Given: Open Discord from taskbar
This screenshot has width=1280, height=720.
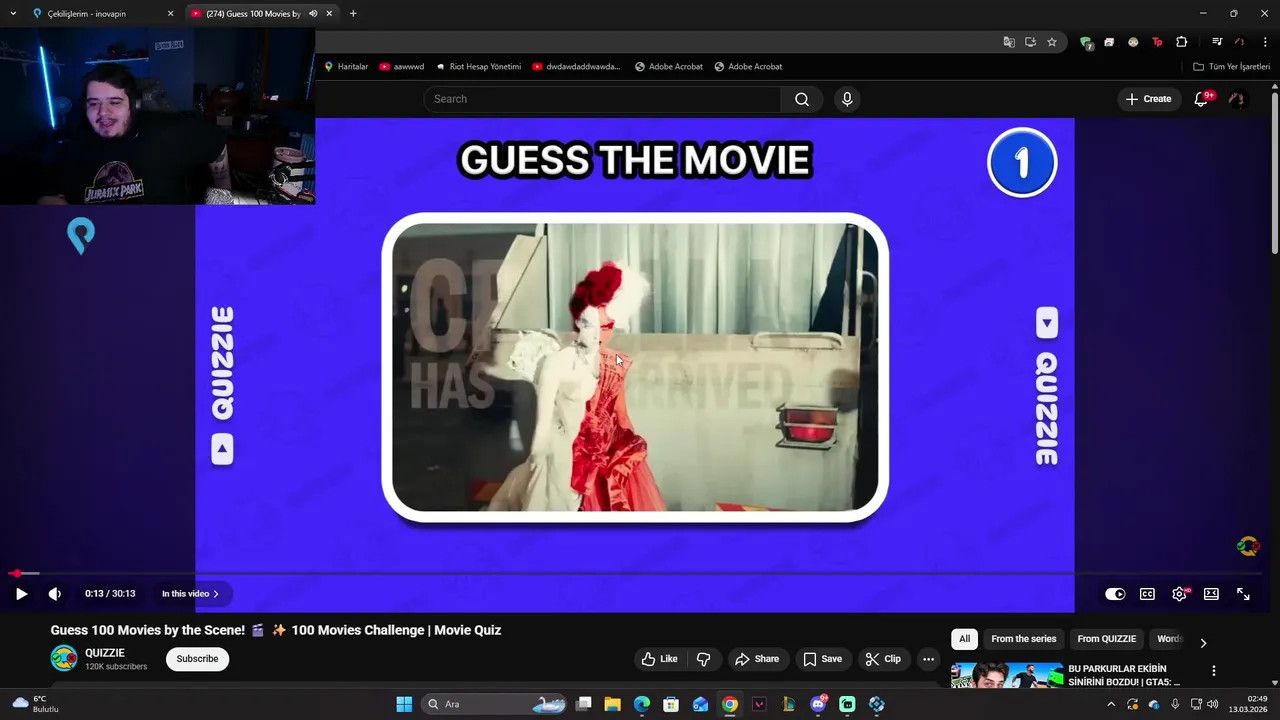Looking at the screenshot, I should pyautogui.click(x=818, y=704).
